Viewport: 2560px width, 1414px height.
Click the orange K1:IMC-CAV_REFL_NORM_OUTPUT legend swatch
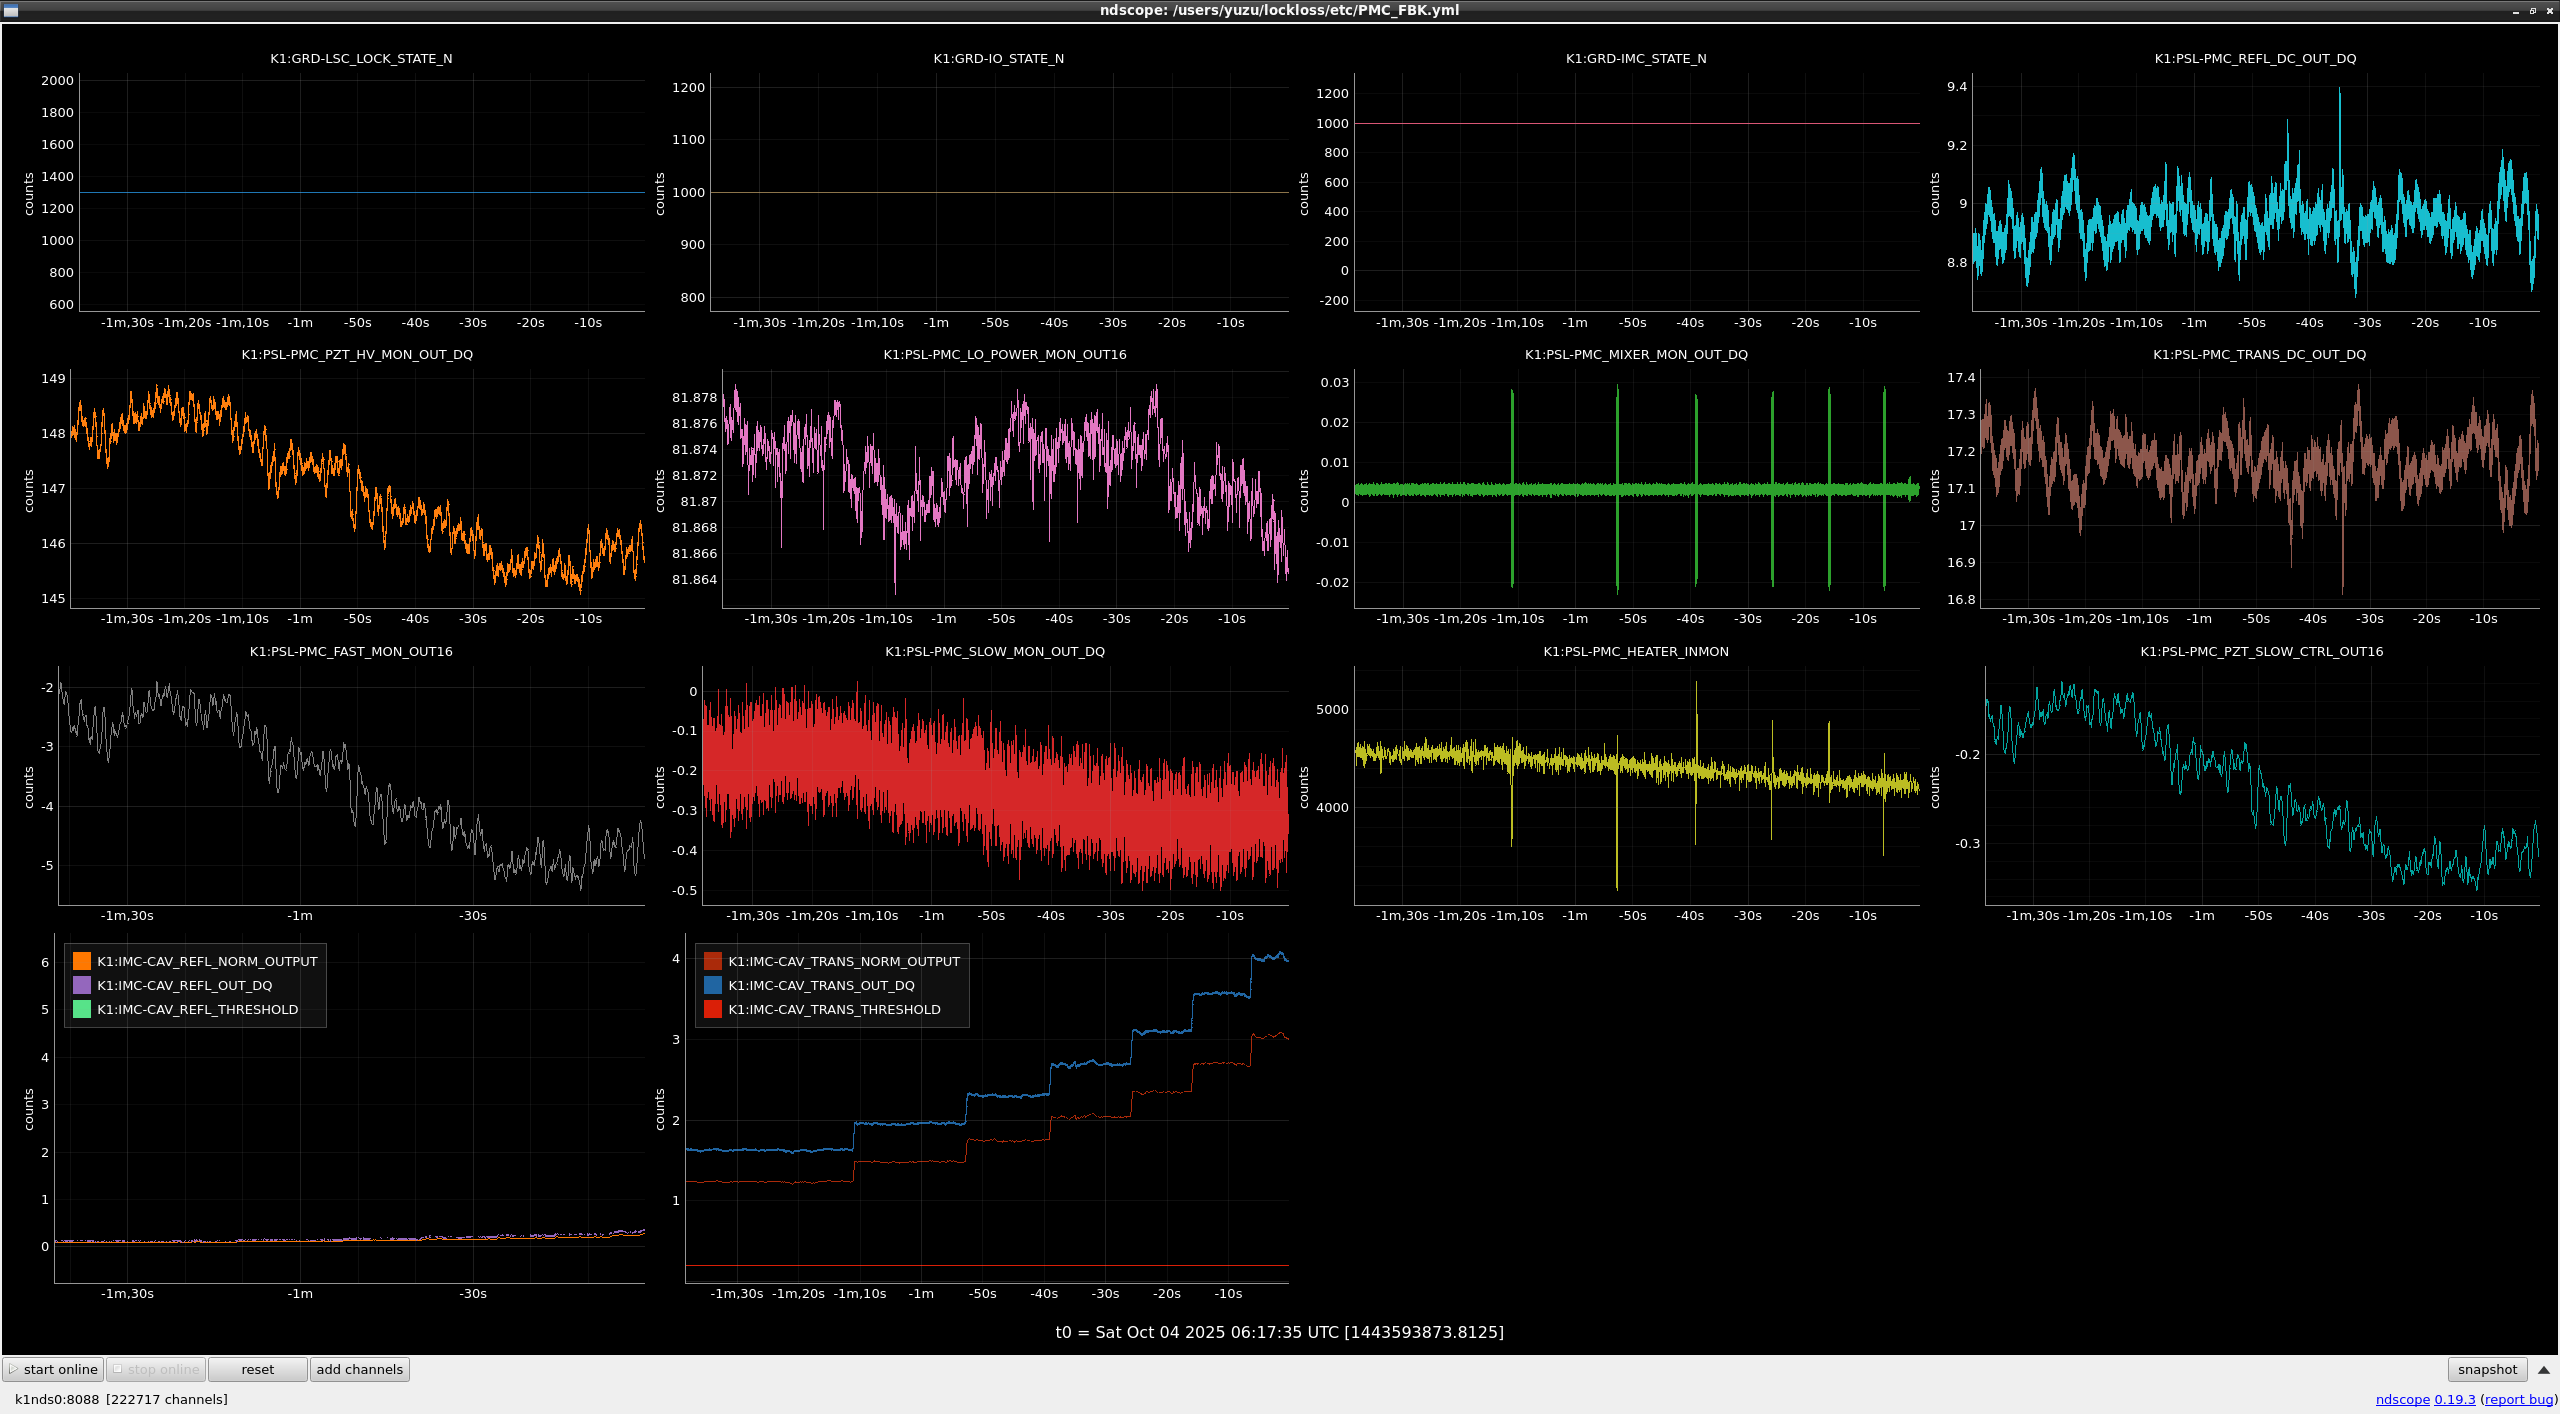coord(82,961)
